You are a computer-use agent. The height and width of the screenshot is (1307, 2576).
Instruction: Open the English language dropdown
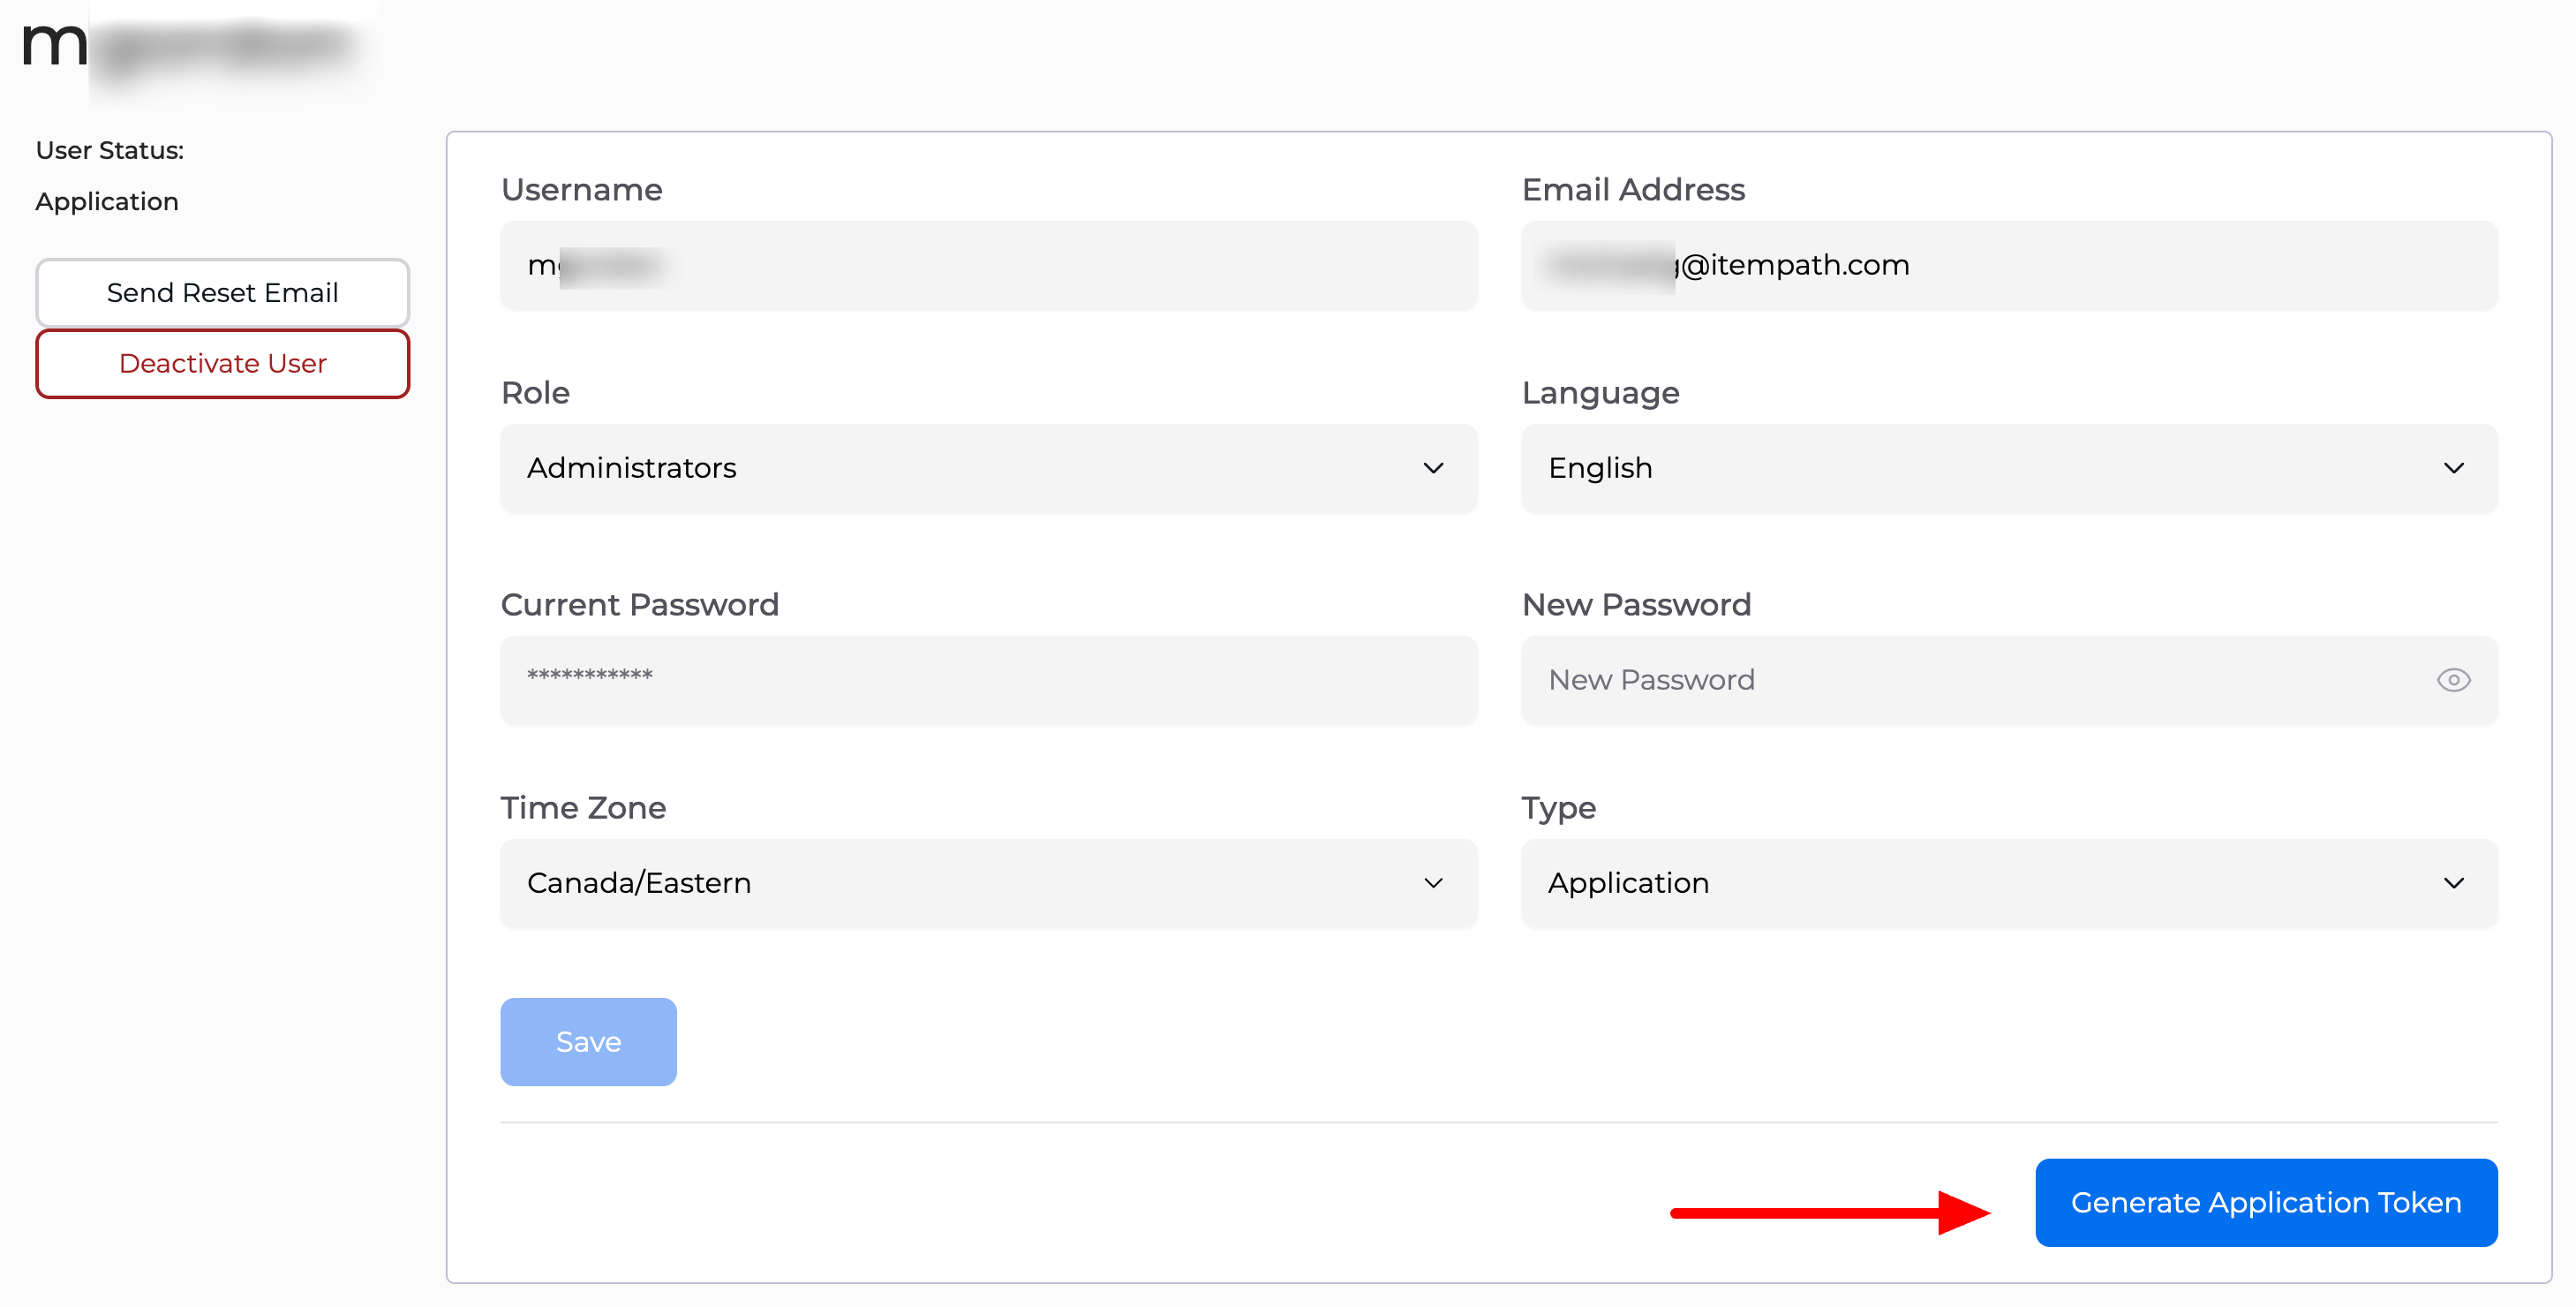coord(2009,468)
